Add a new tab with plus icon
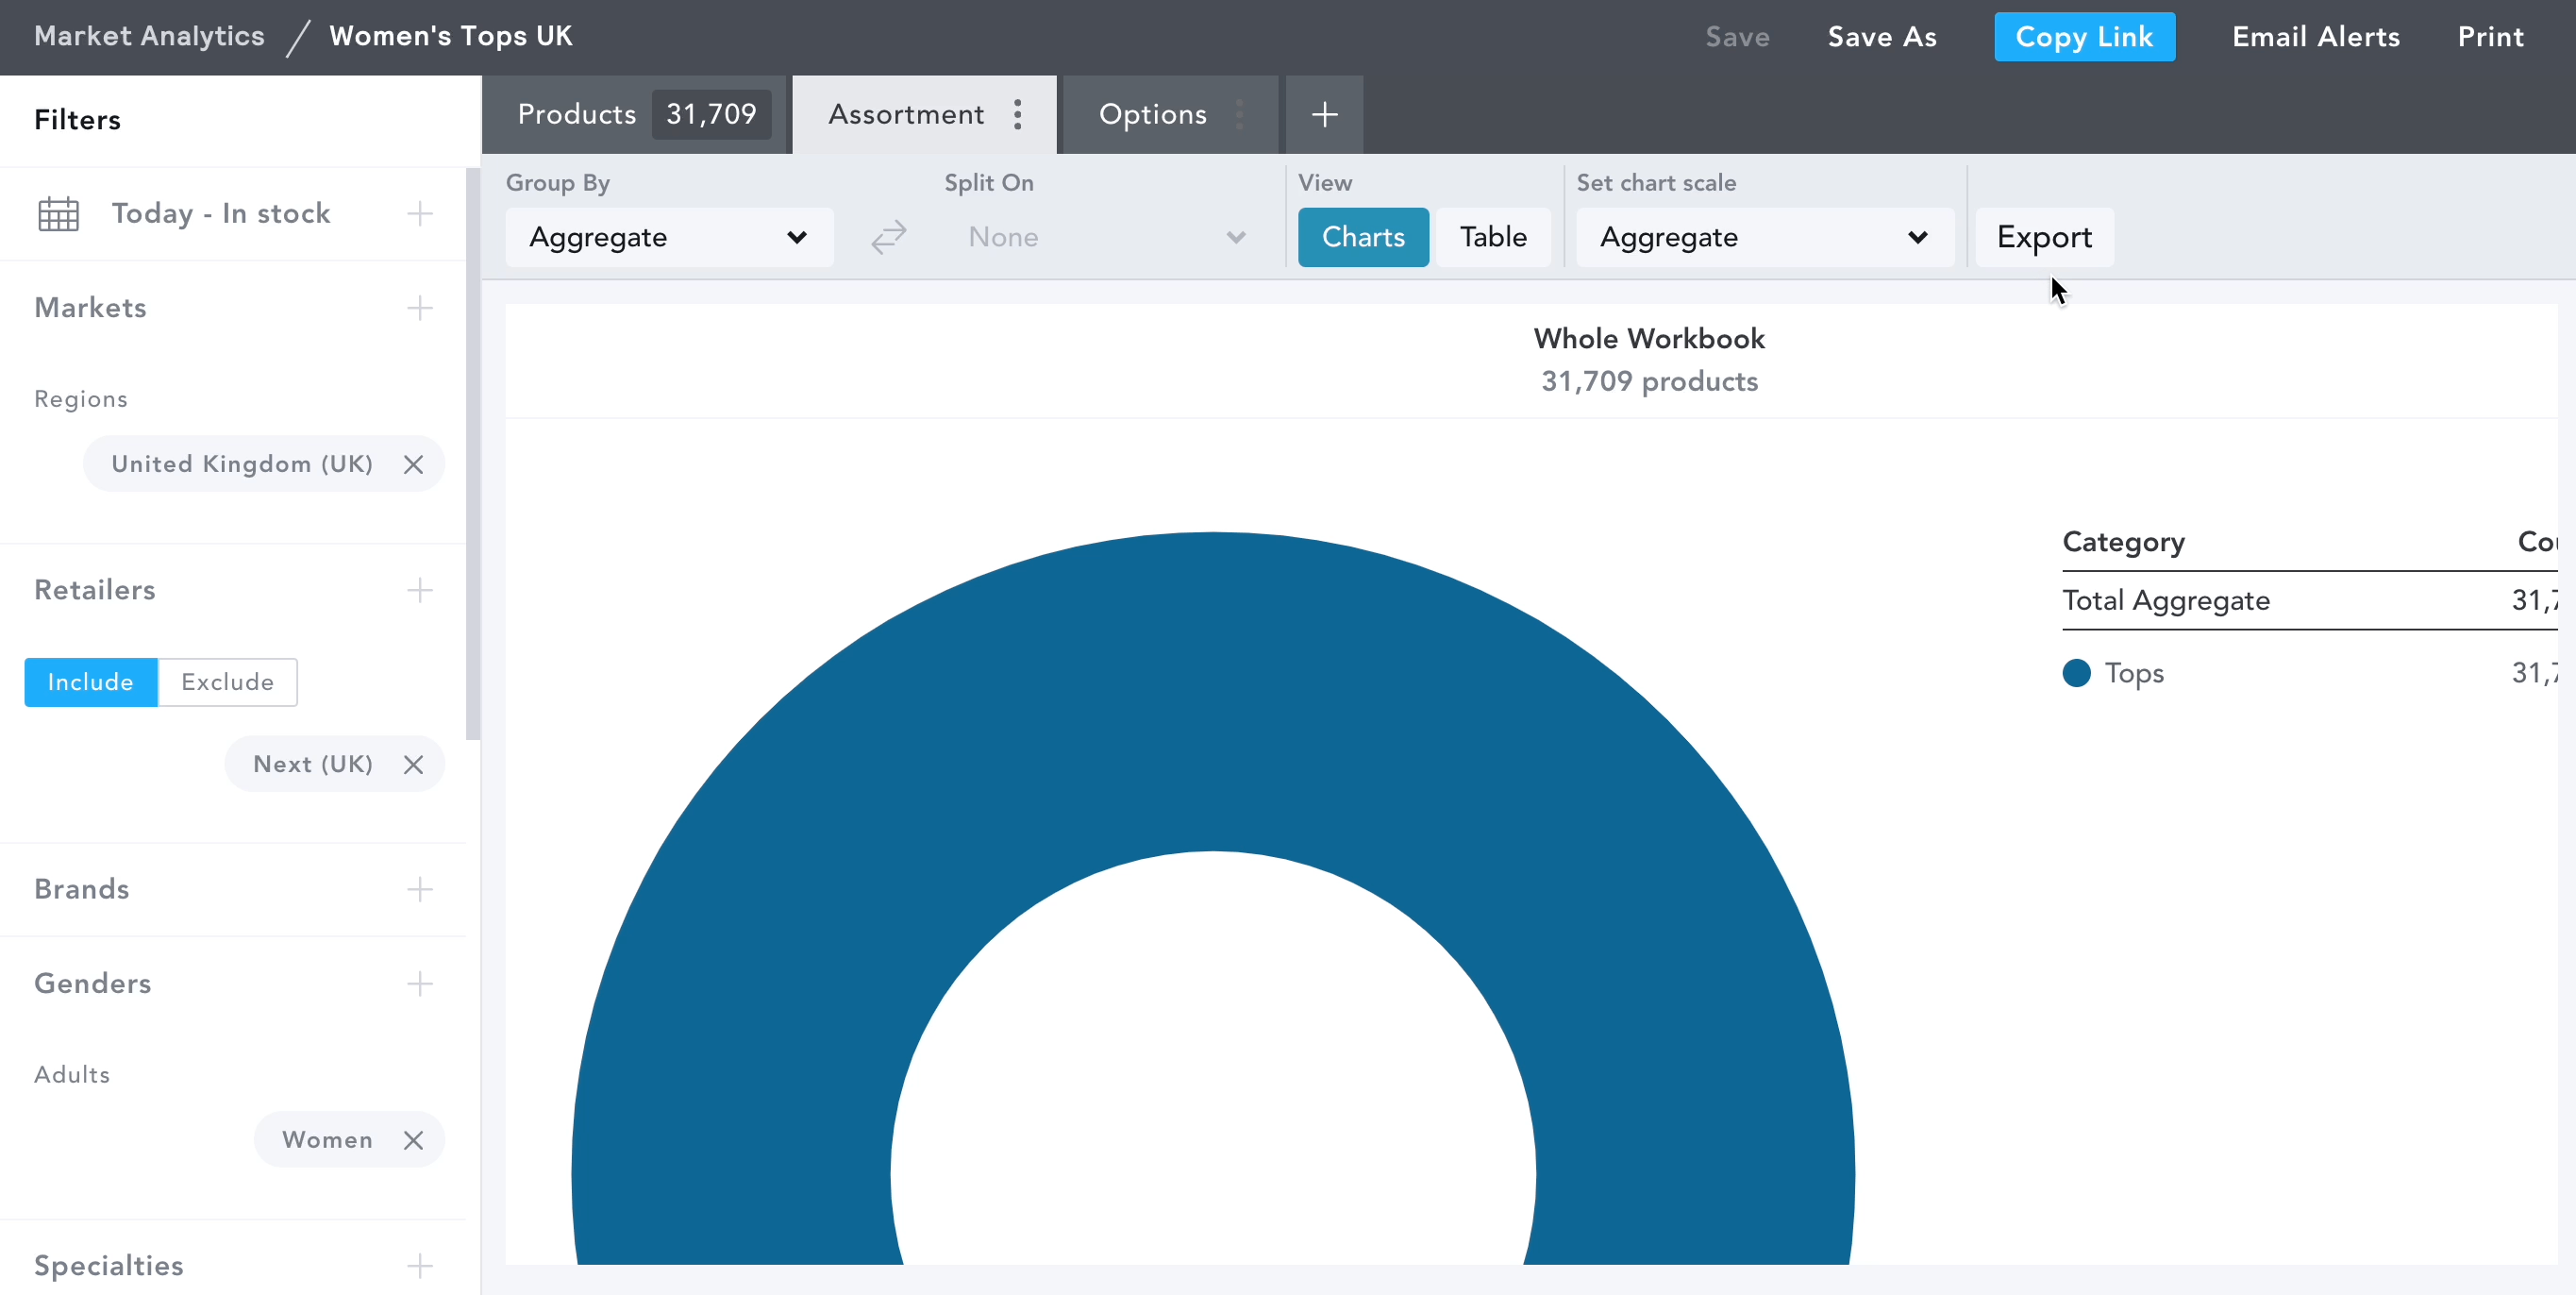 [1324, 115]
